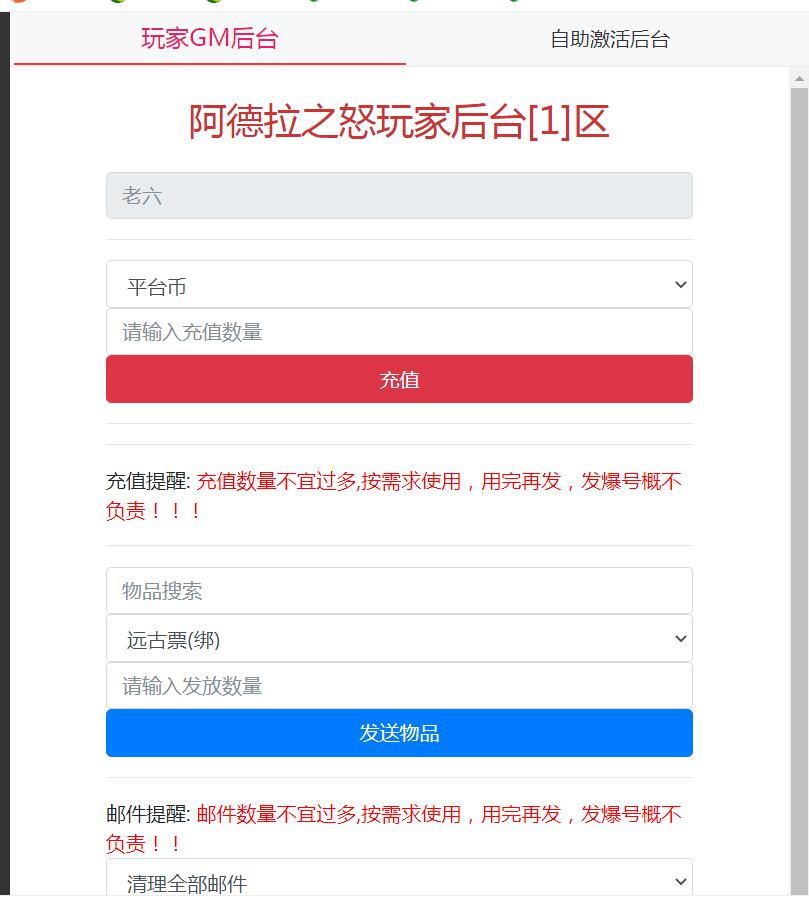This screenshot has height=906, width=809.
Task: Click the red 充值提醒 warning text
Action: pyautogui.click(x=438, y=482)
